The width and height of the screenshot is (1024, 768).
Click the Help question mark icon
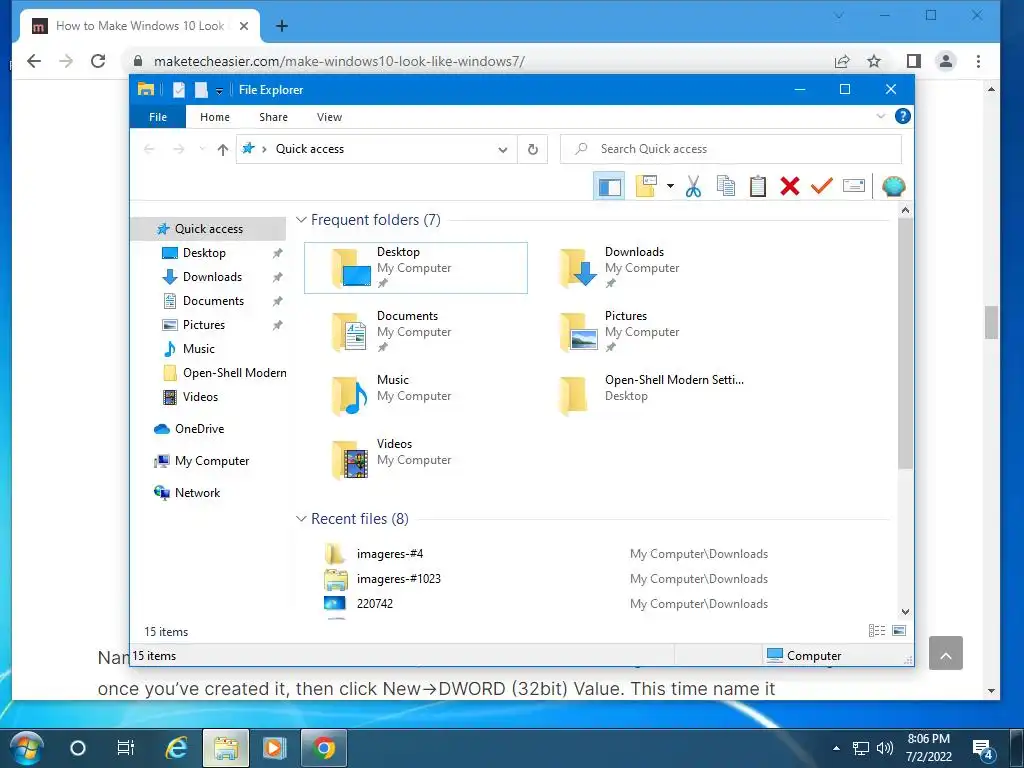(903, 116)
